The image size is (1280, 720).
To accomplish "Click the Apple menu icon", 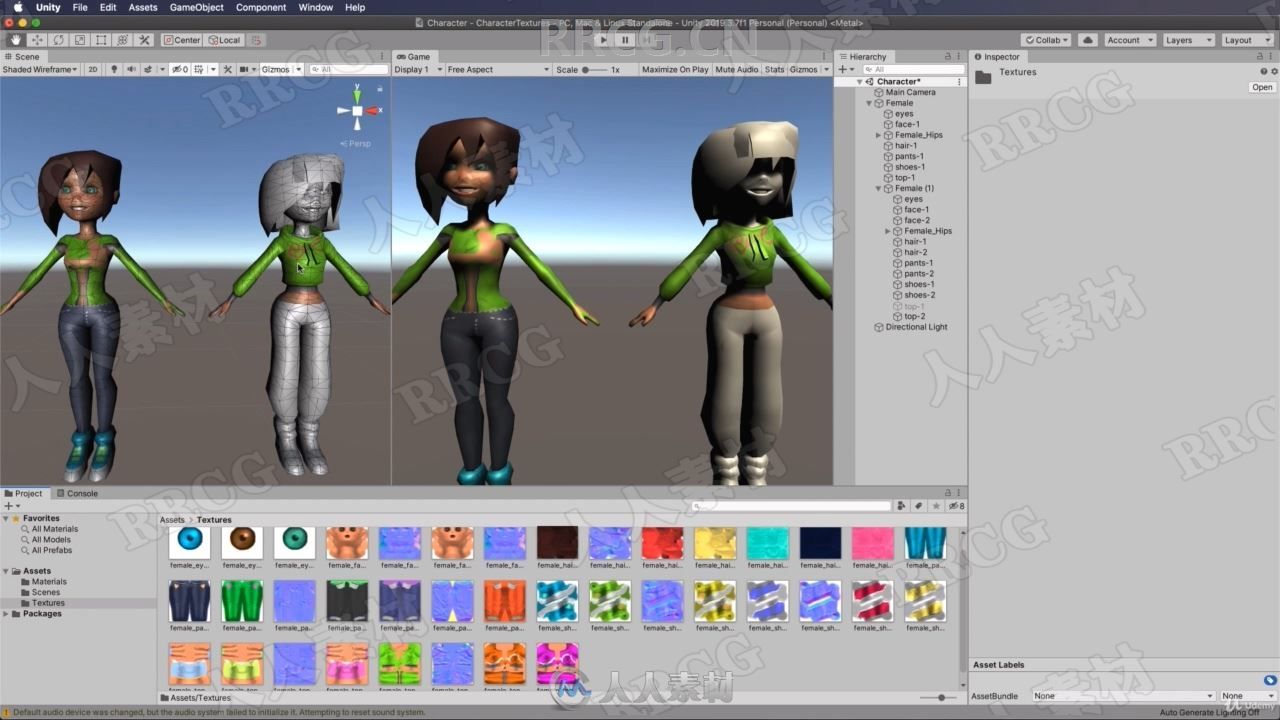I will 17,7.
